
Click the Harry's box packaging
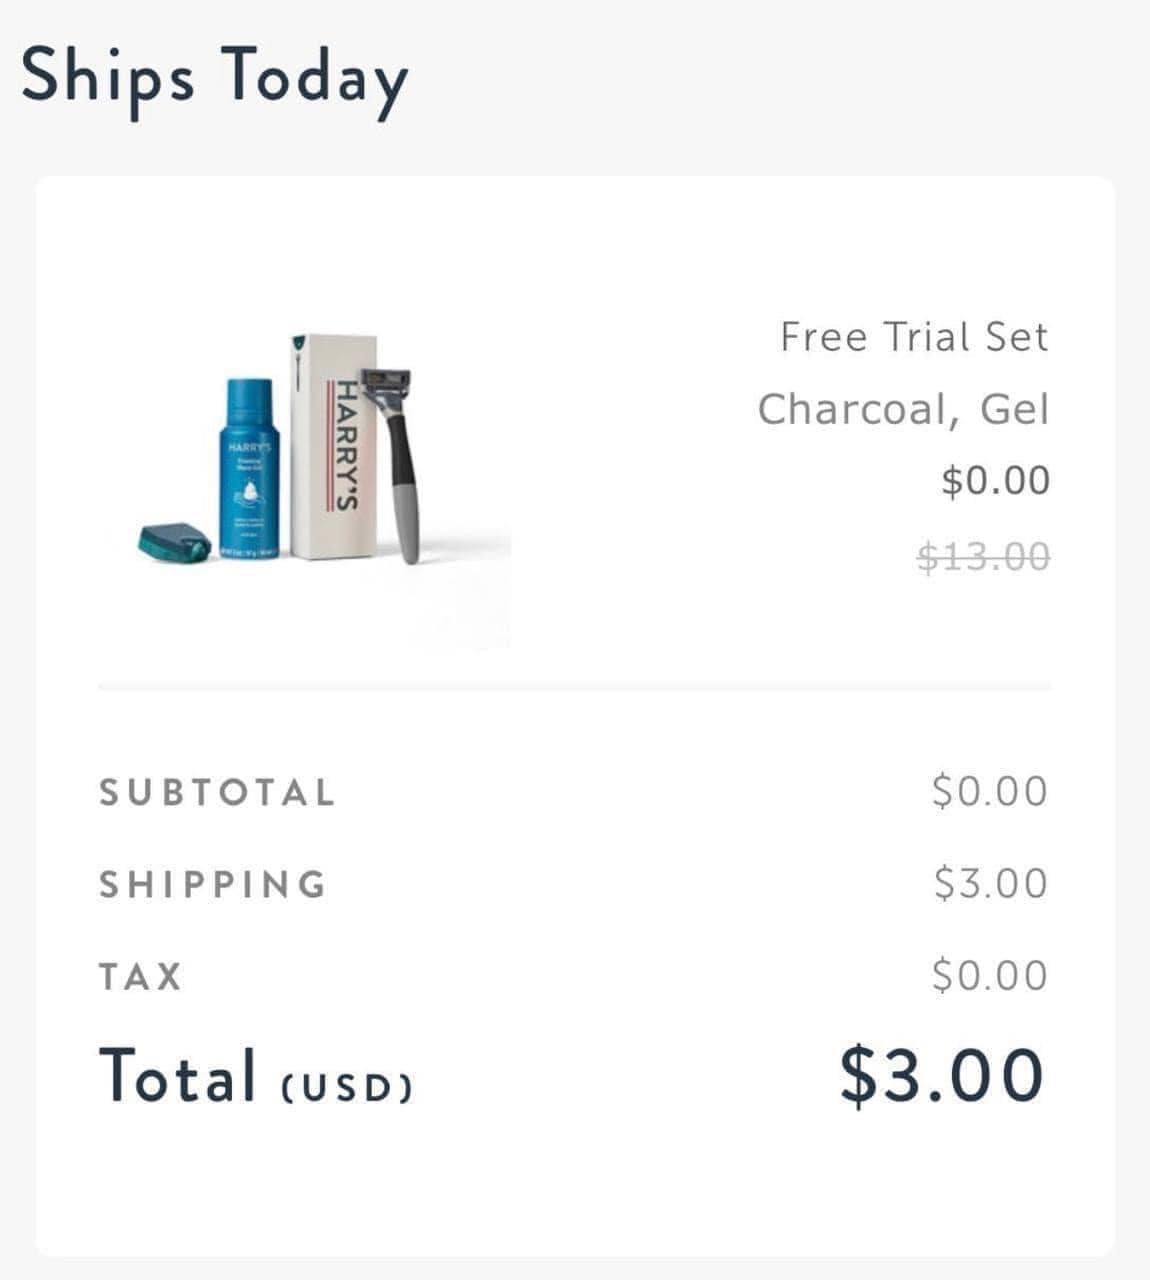click(333, 446)
